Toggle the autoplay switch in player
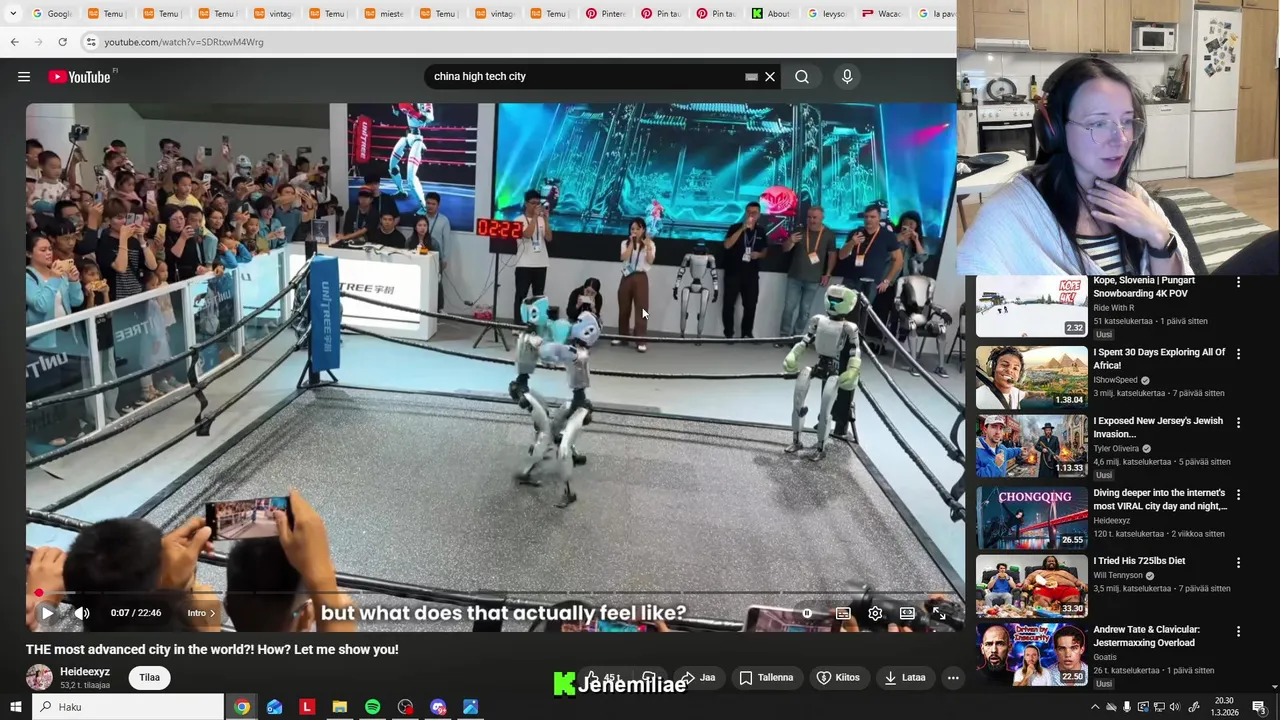 tap(808, 613)
